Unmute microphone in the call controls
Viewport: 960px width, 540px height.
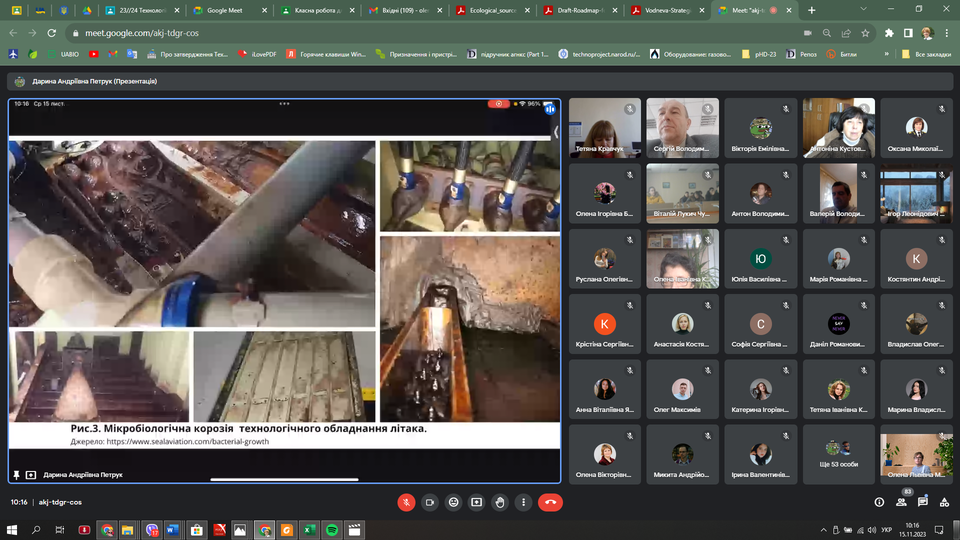coord(406,502)
